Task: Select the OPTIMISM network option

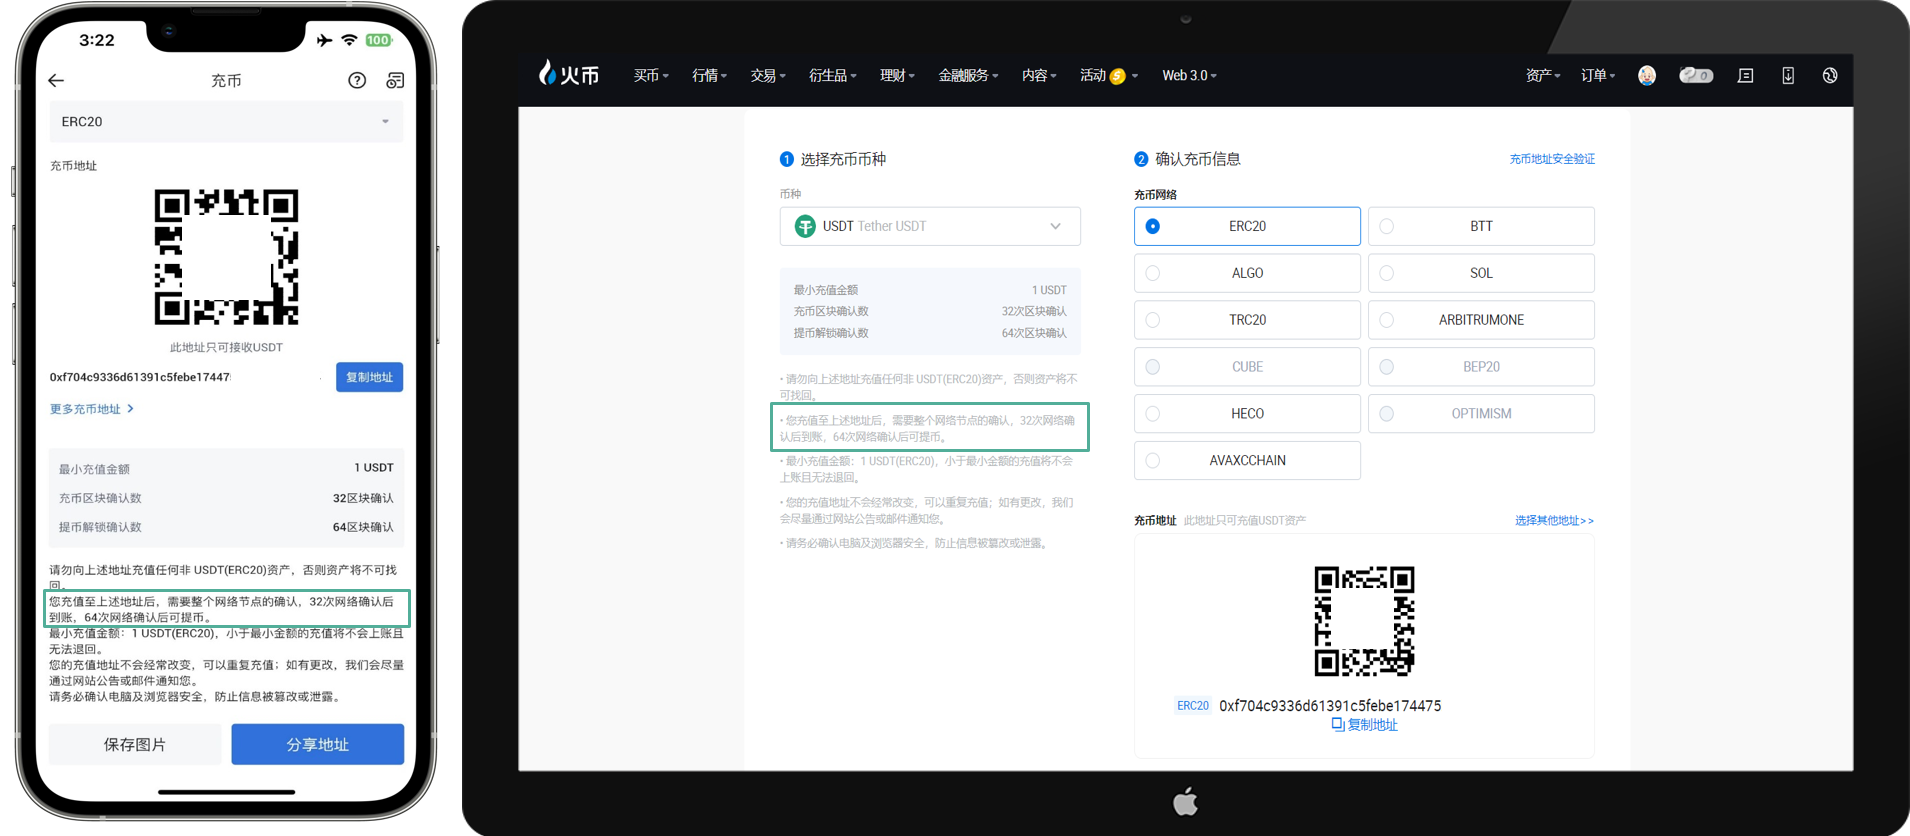Action: 1481,414
